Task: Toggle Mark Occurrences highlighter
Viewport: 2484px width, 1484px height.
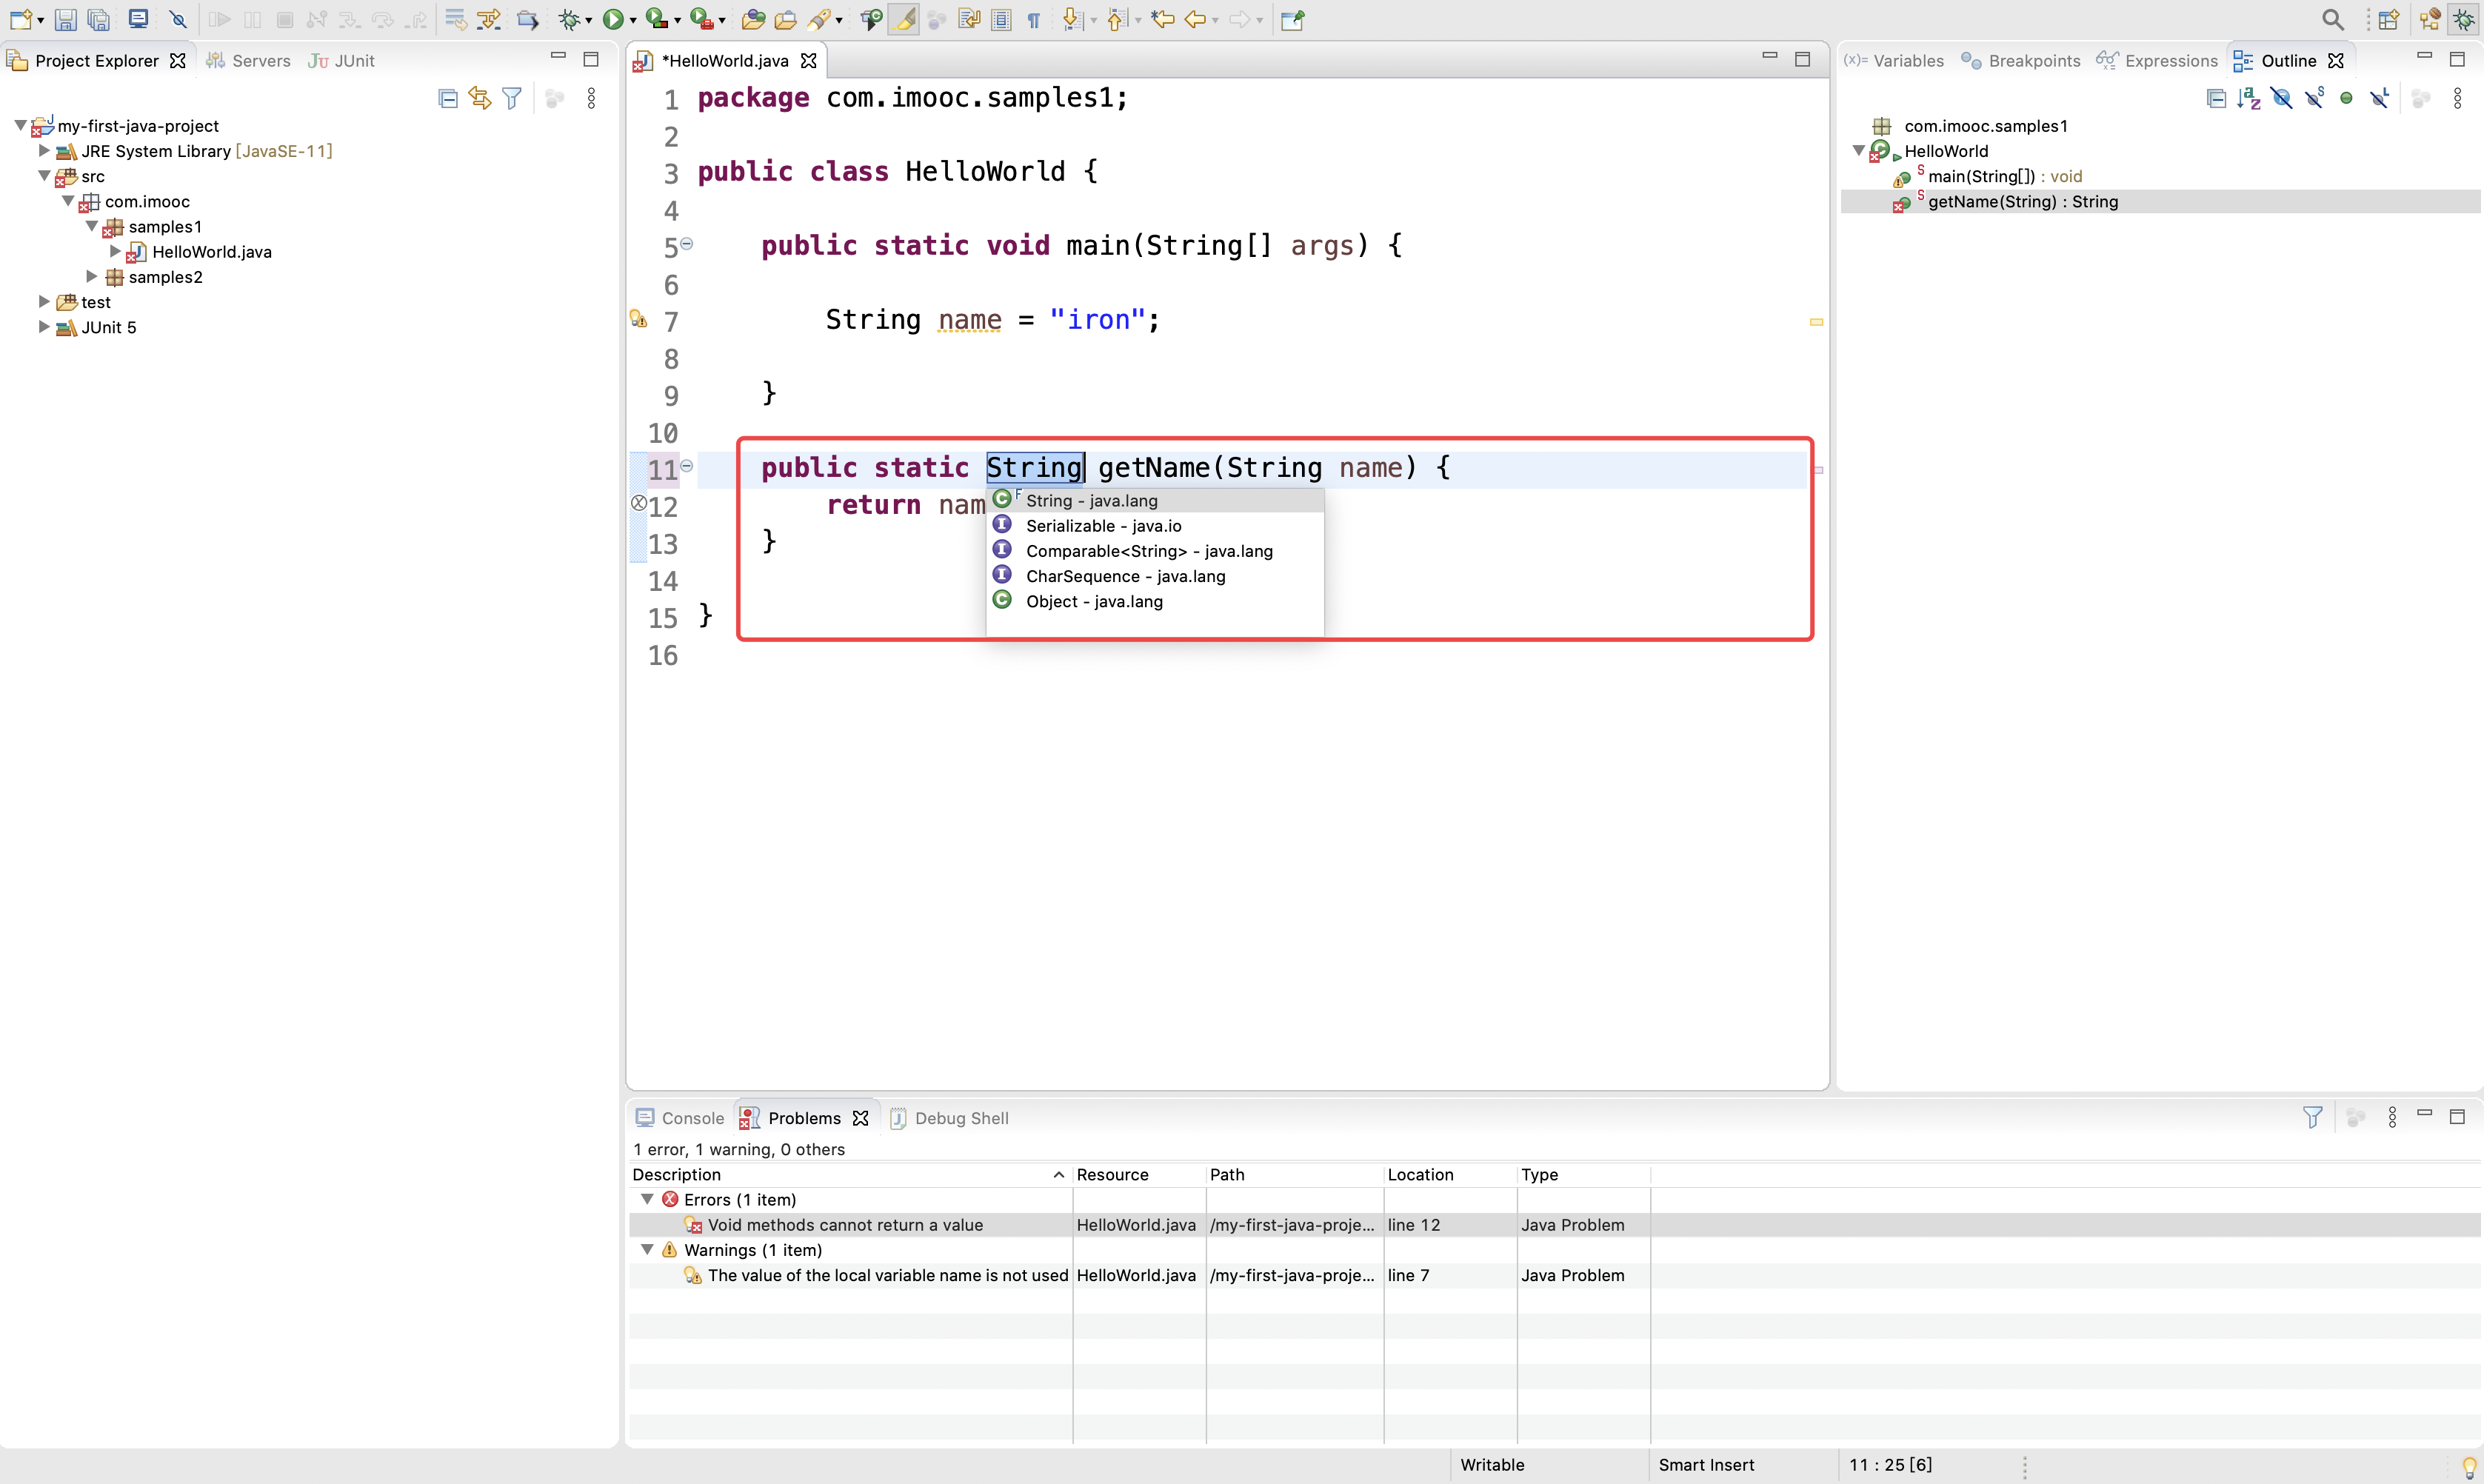Action: coord(904,19)
